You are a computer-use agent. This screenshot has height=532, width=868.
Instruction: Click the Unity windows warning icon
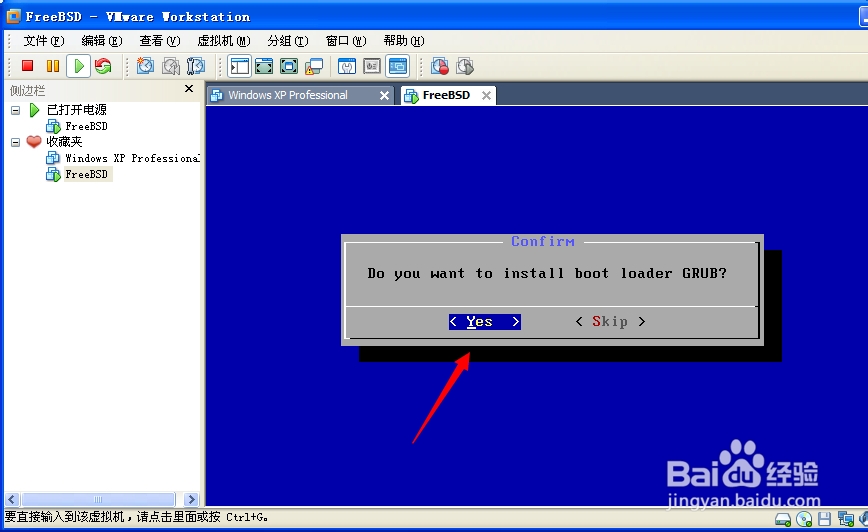[x=314, y=66]
